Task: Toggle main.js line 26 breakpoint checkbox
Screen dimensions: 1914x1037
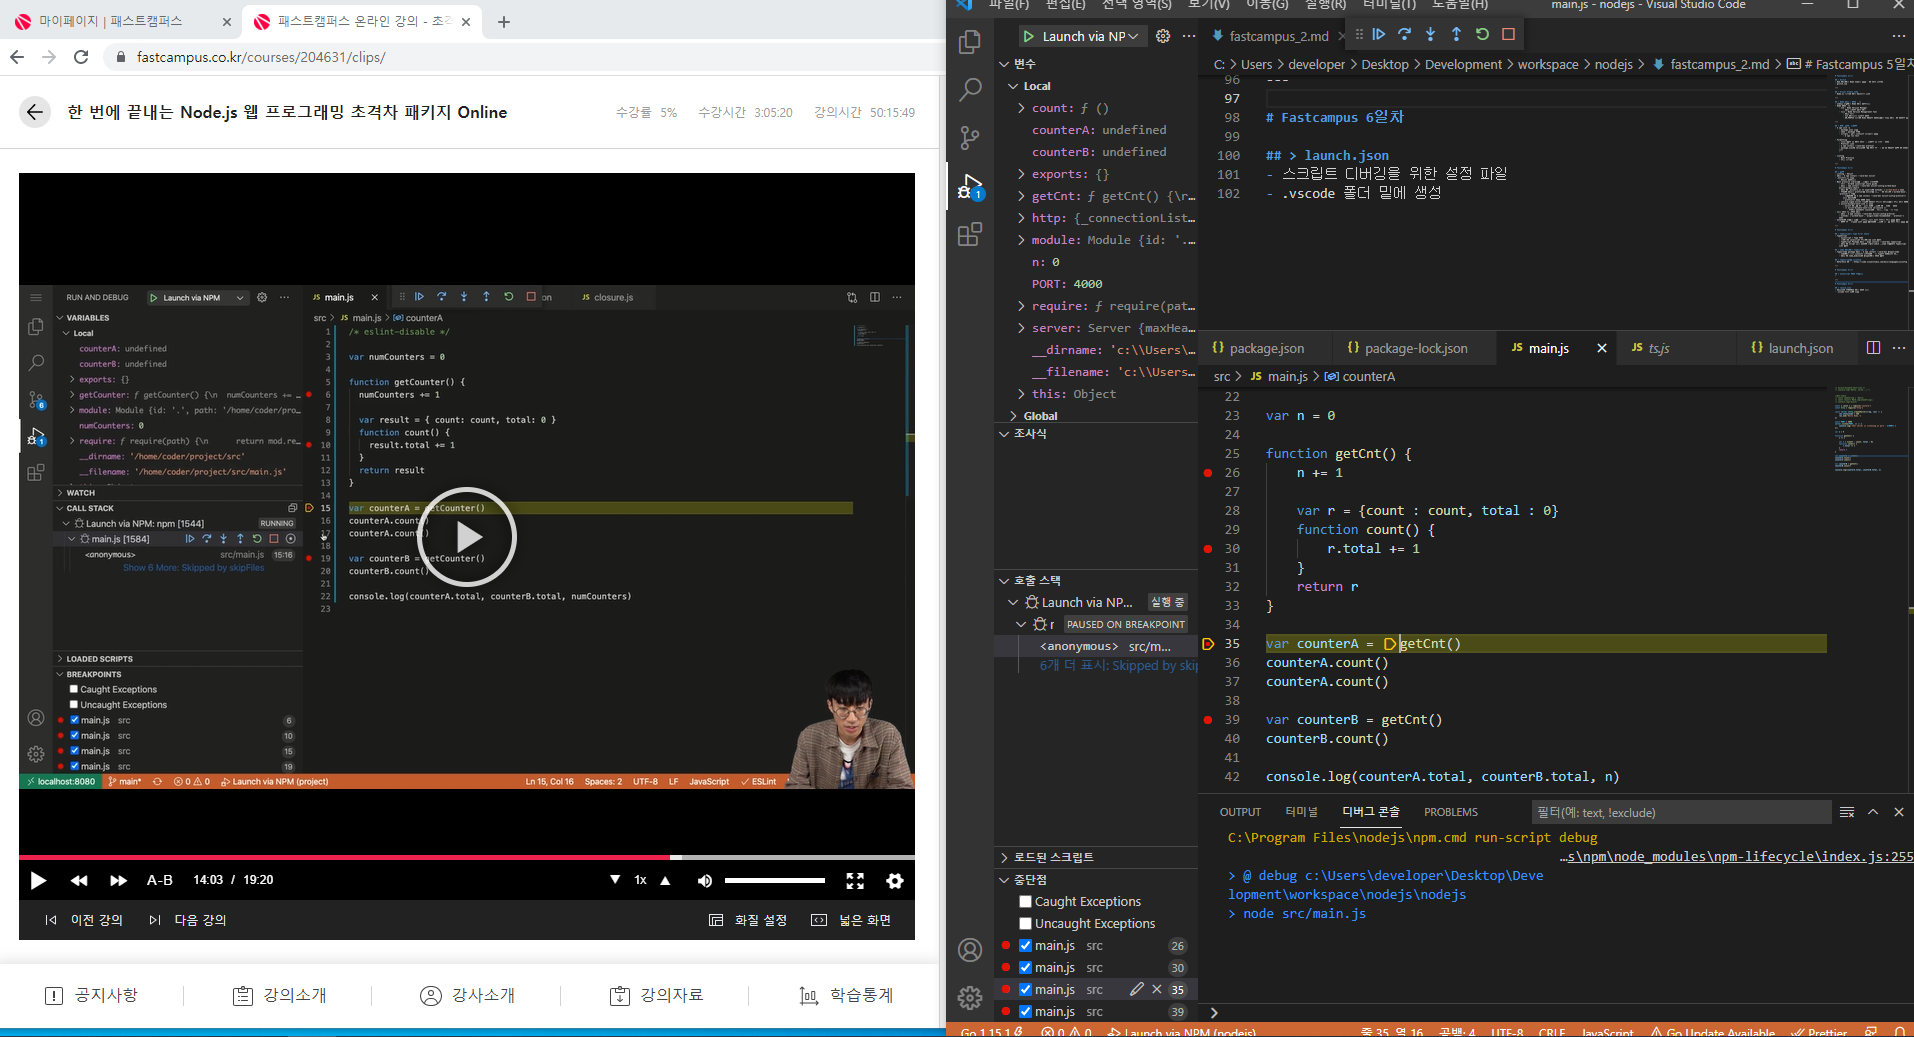Action: coord(1025,945)
